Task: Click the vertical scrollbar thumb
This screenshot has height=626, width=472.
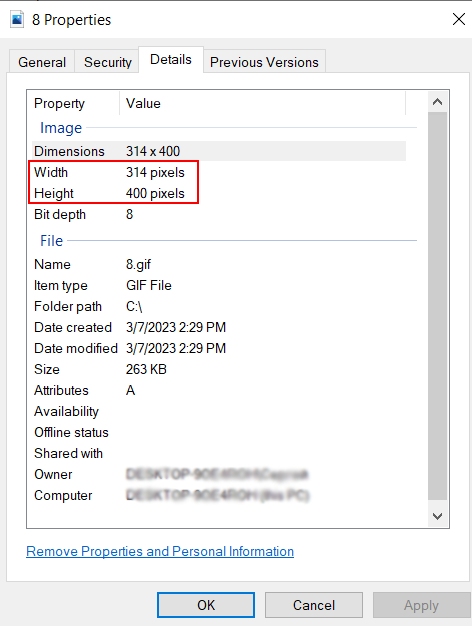Action: (x=437, y=306)
